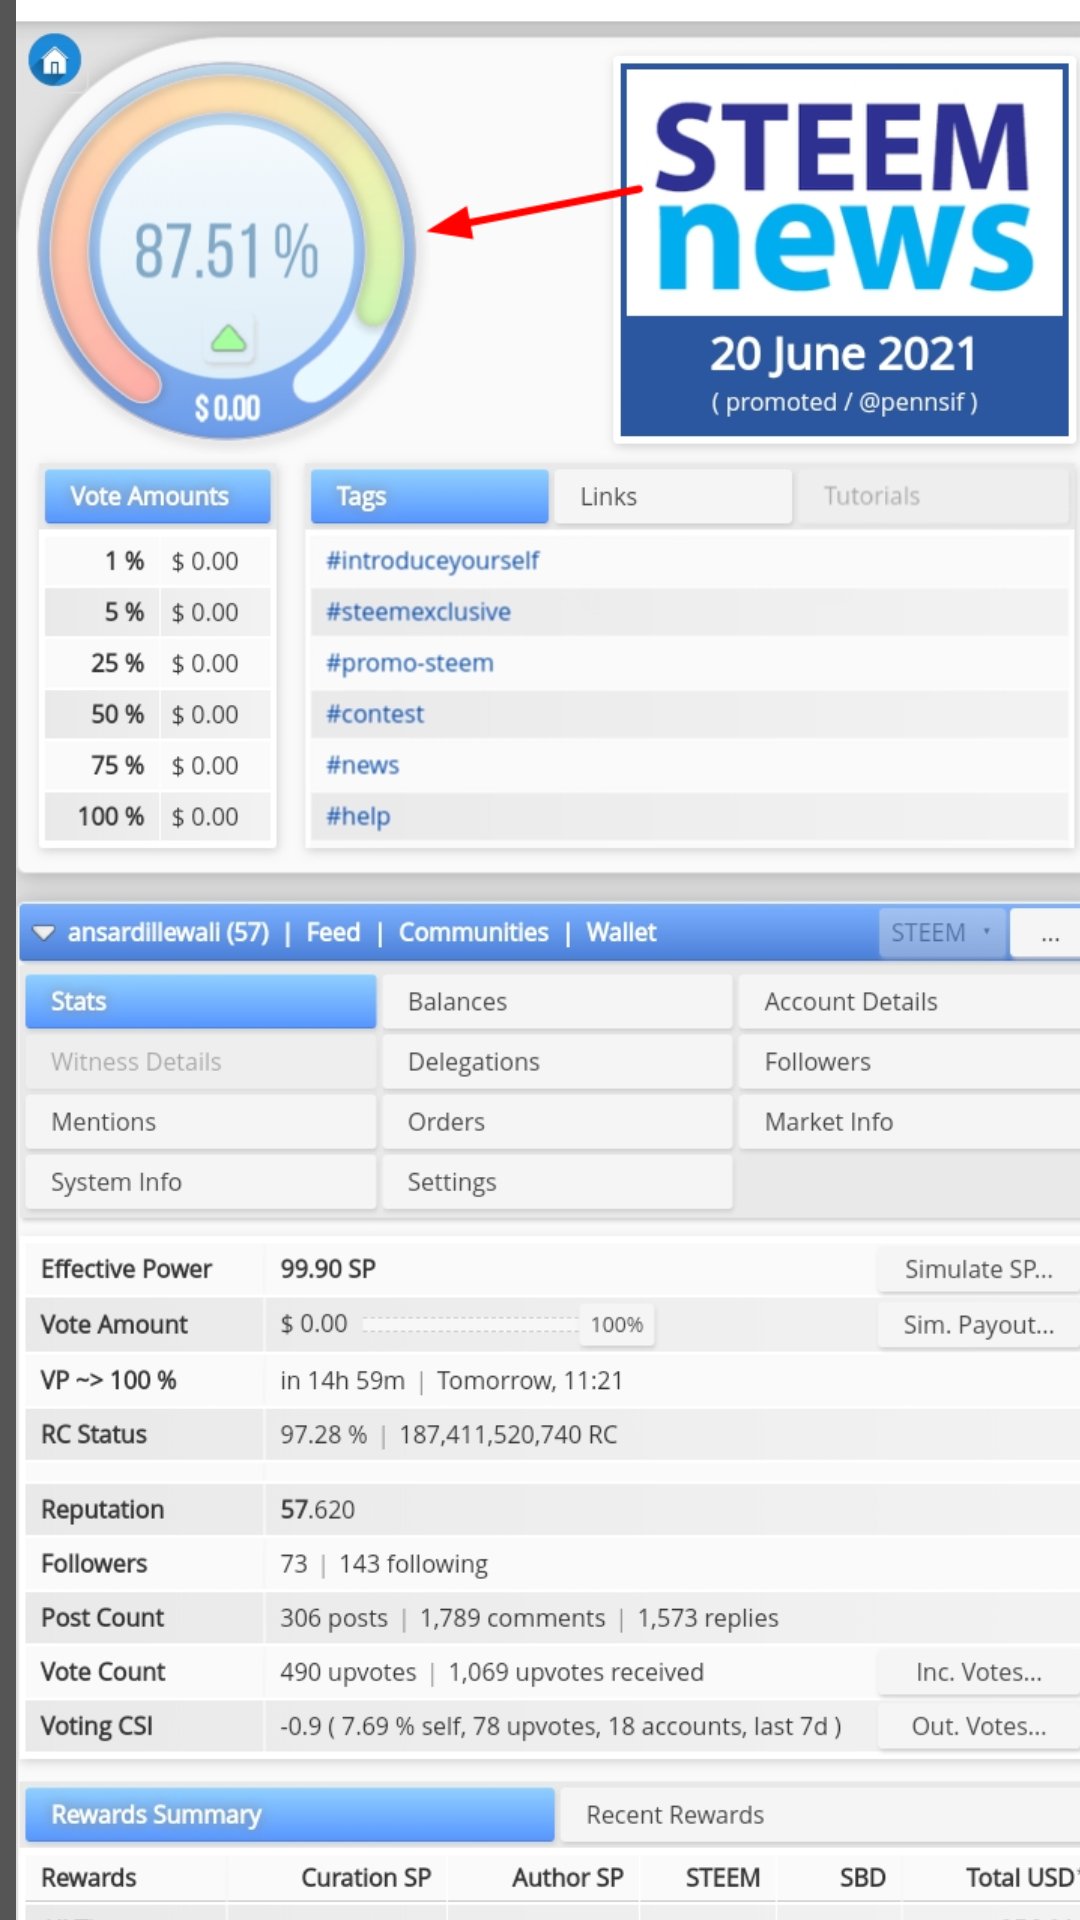Click the 100% vote weight label

(617, 1324)
